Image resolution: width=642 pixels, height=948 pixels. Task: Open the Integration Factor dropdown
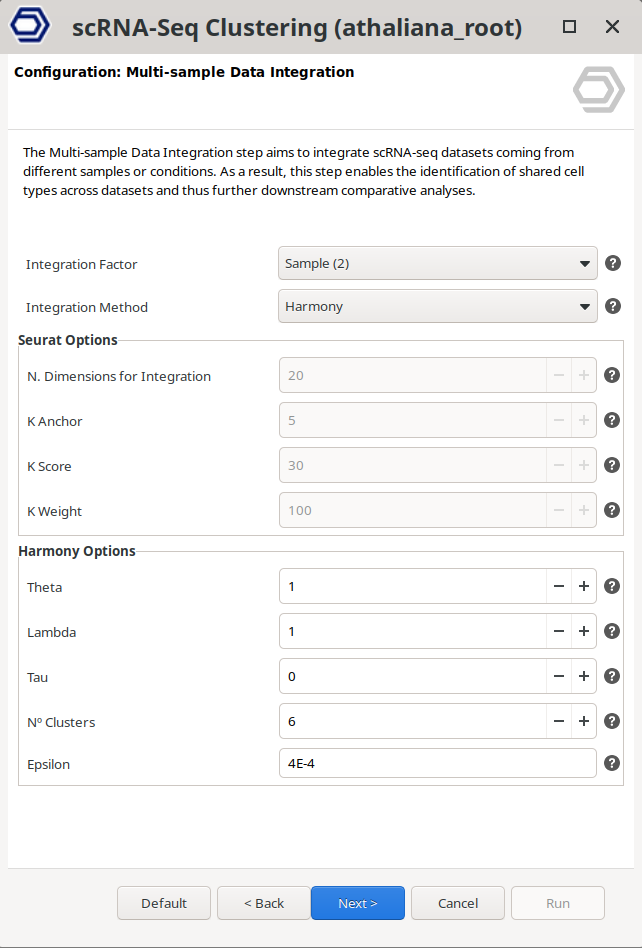pos(437,264)
